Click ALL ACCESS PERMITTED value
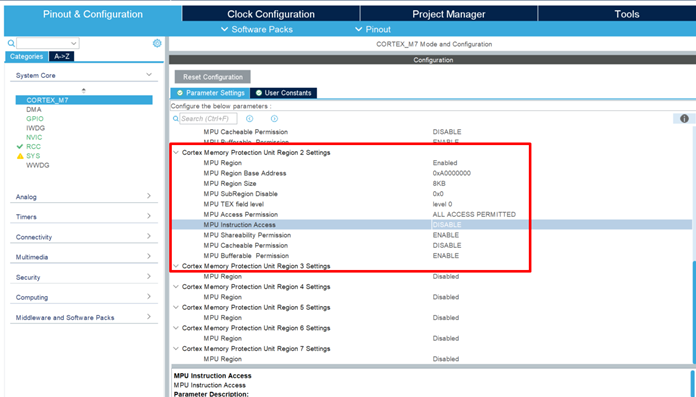 click(474, 214)
